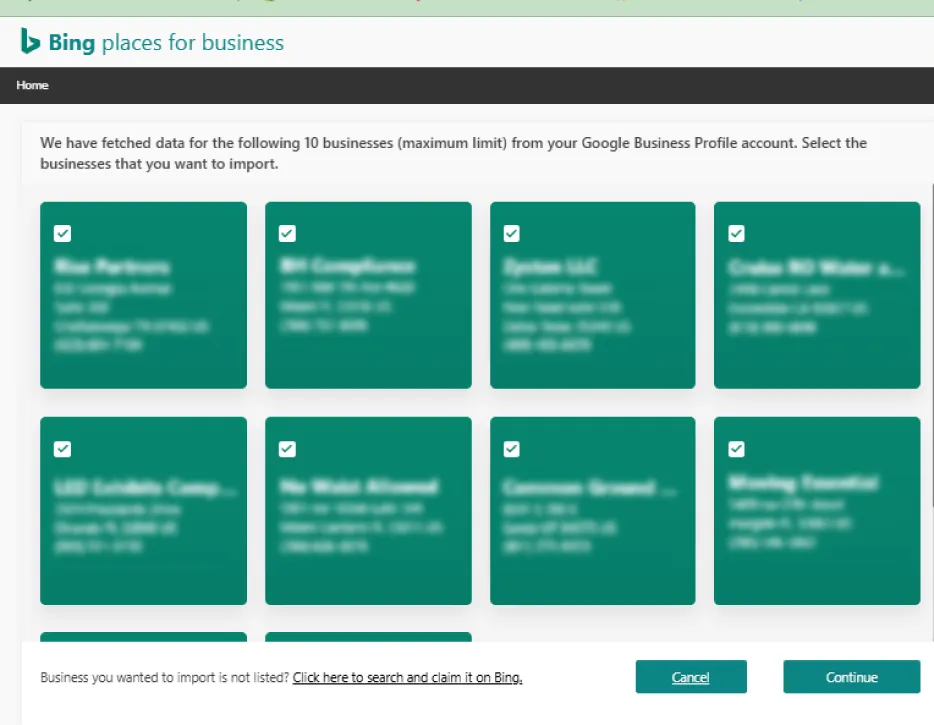Uncheck the BH Compliance checkbox
The image size is (934, 725).
(287, 233)
